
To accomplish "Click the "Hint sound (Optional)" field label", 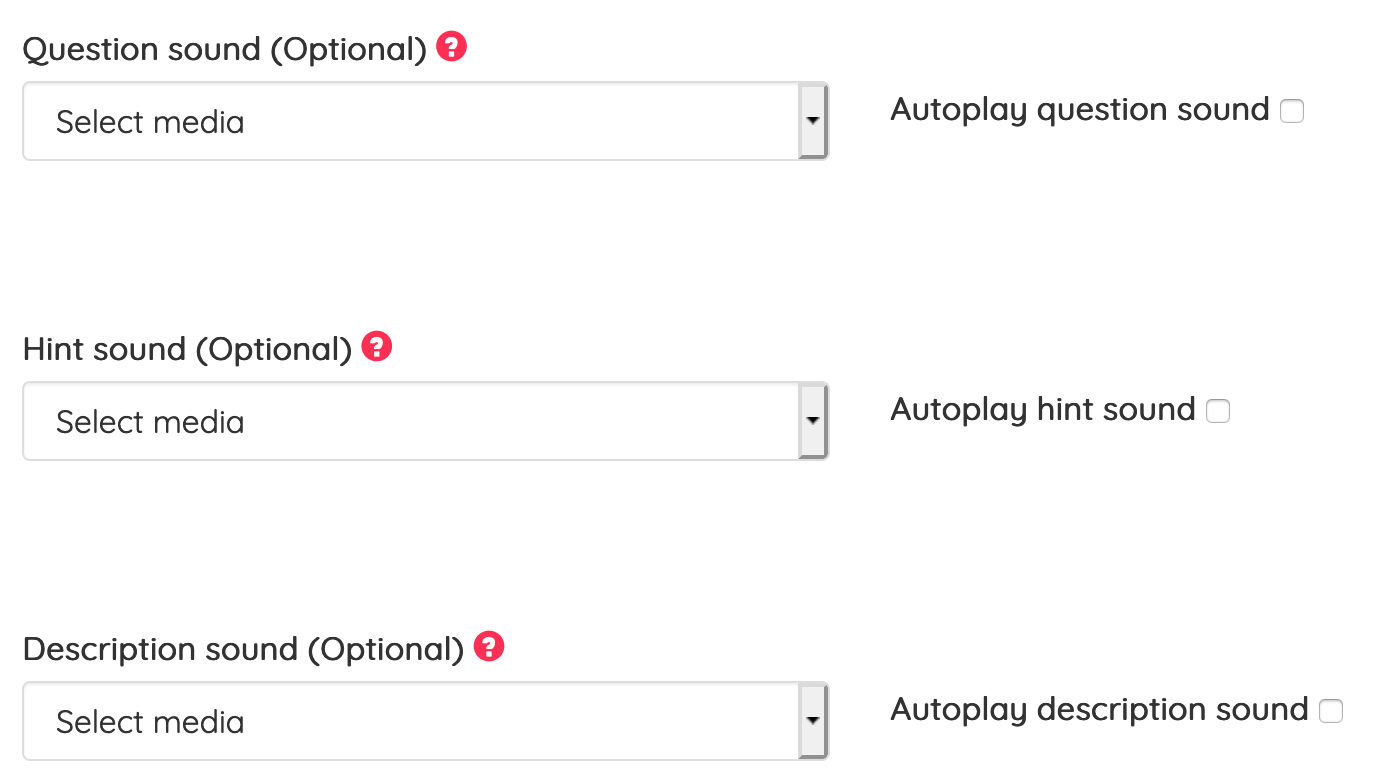I will click(187, 349).
